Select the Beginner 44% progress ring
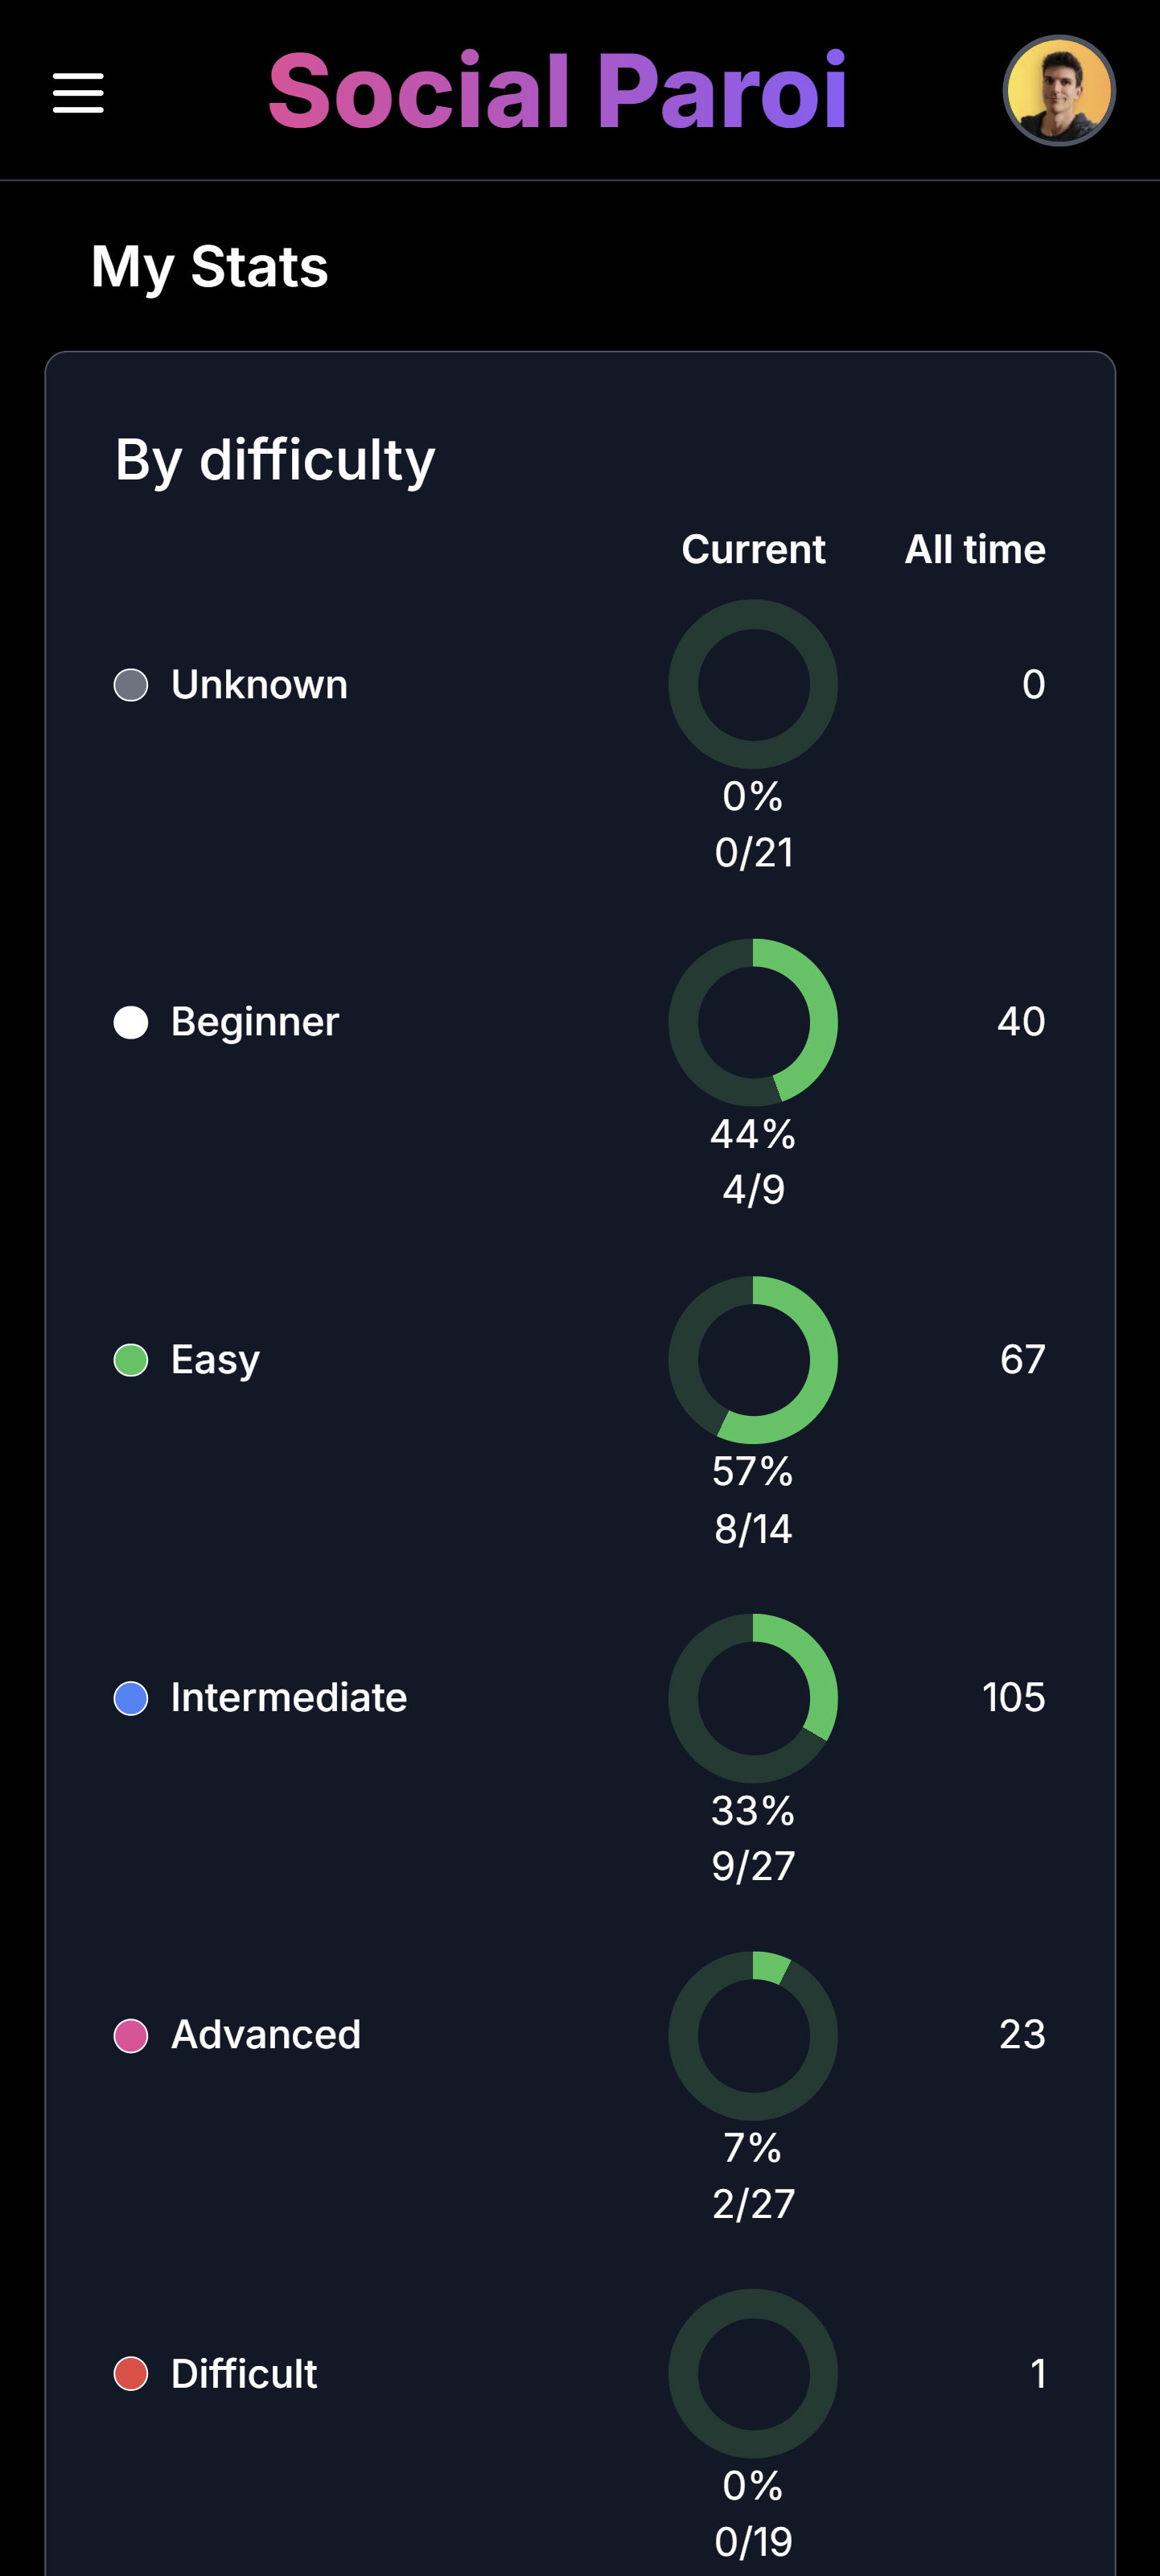1160x2576 pixels. point(753,1022)
